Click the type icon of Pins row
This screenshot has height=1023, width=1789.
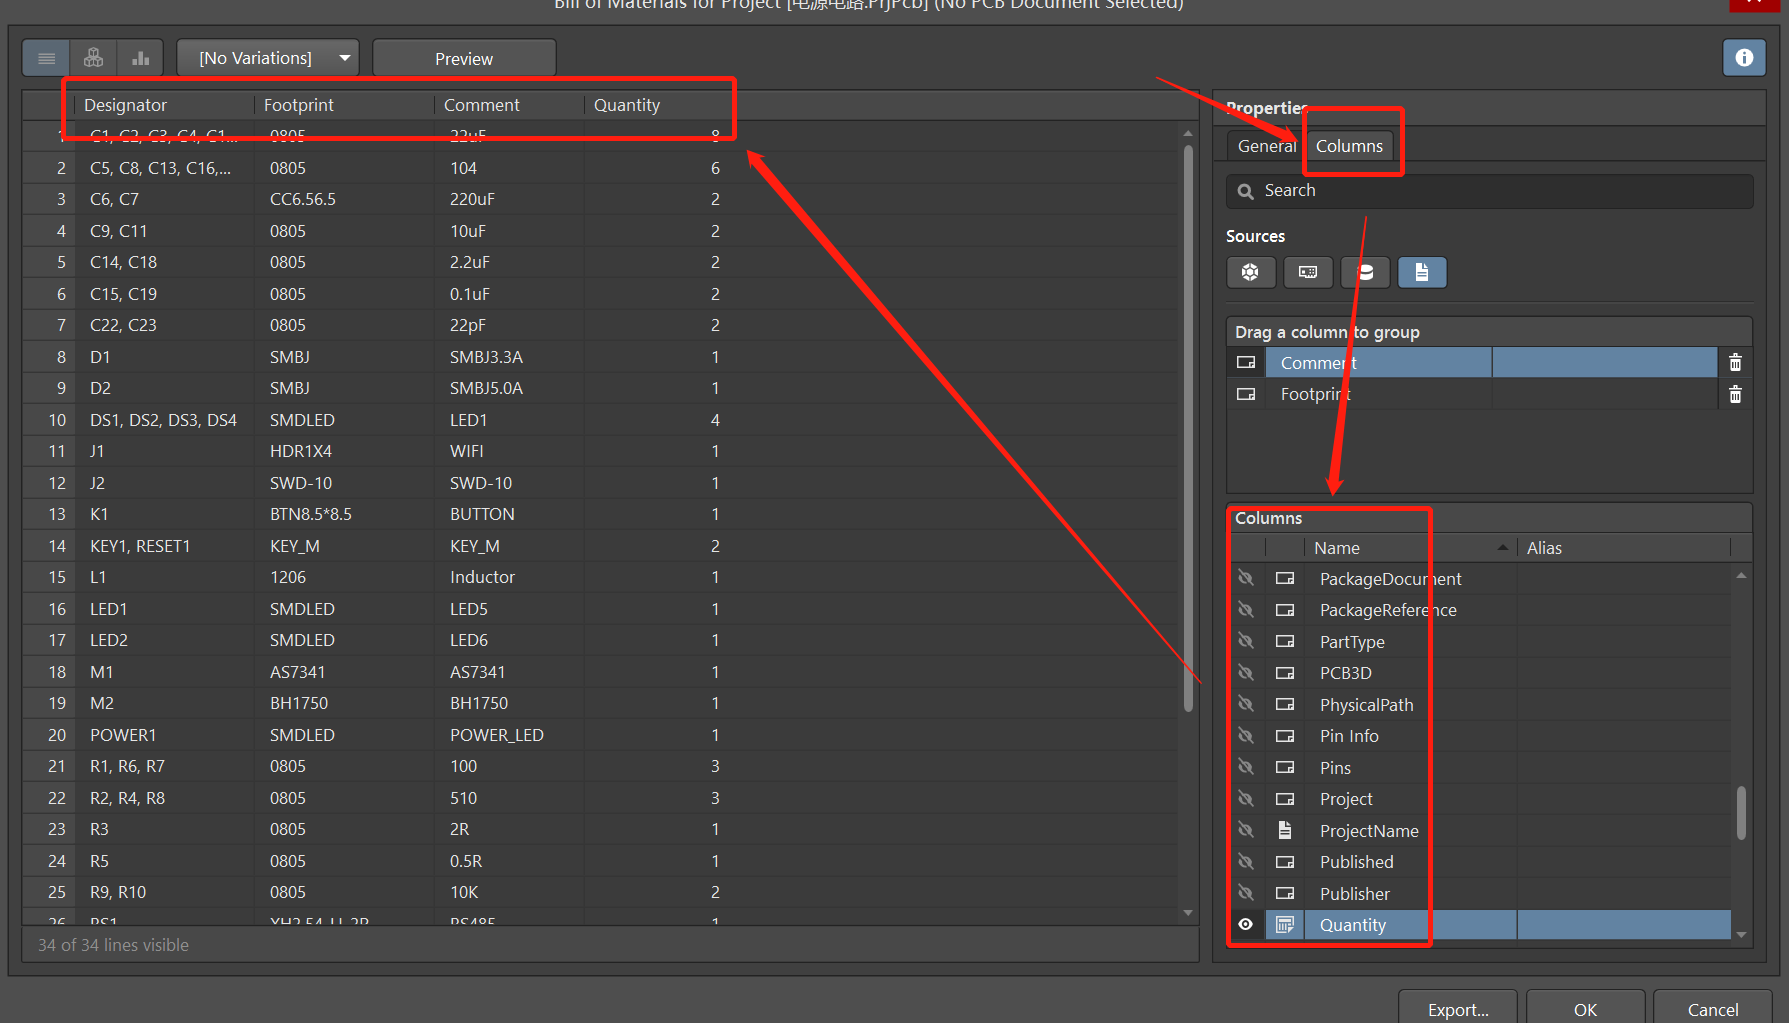click(x=1285, y=768)
